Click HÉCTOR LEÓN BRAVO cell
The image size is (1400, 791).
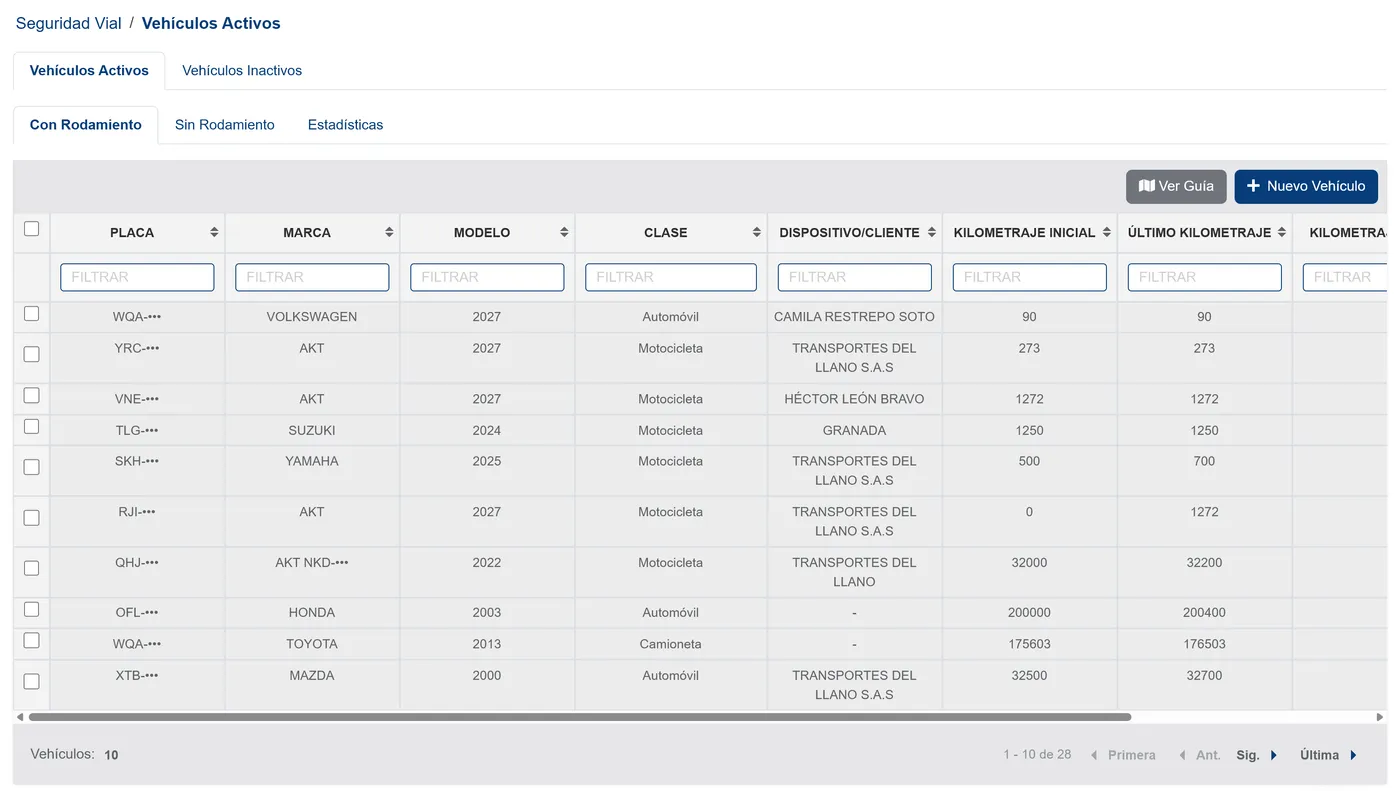coord(854,399)
